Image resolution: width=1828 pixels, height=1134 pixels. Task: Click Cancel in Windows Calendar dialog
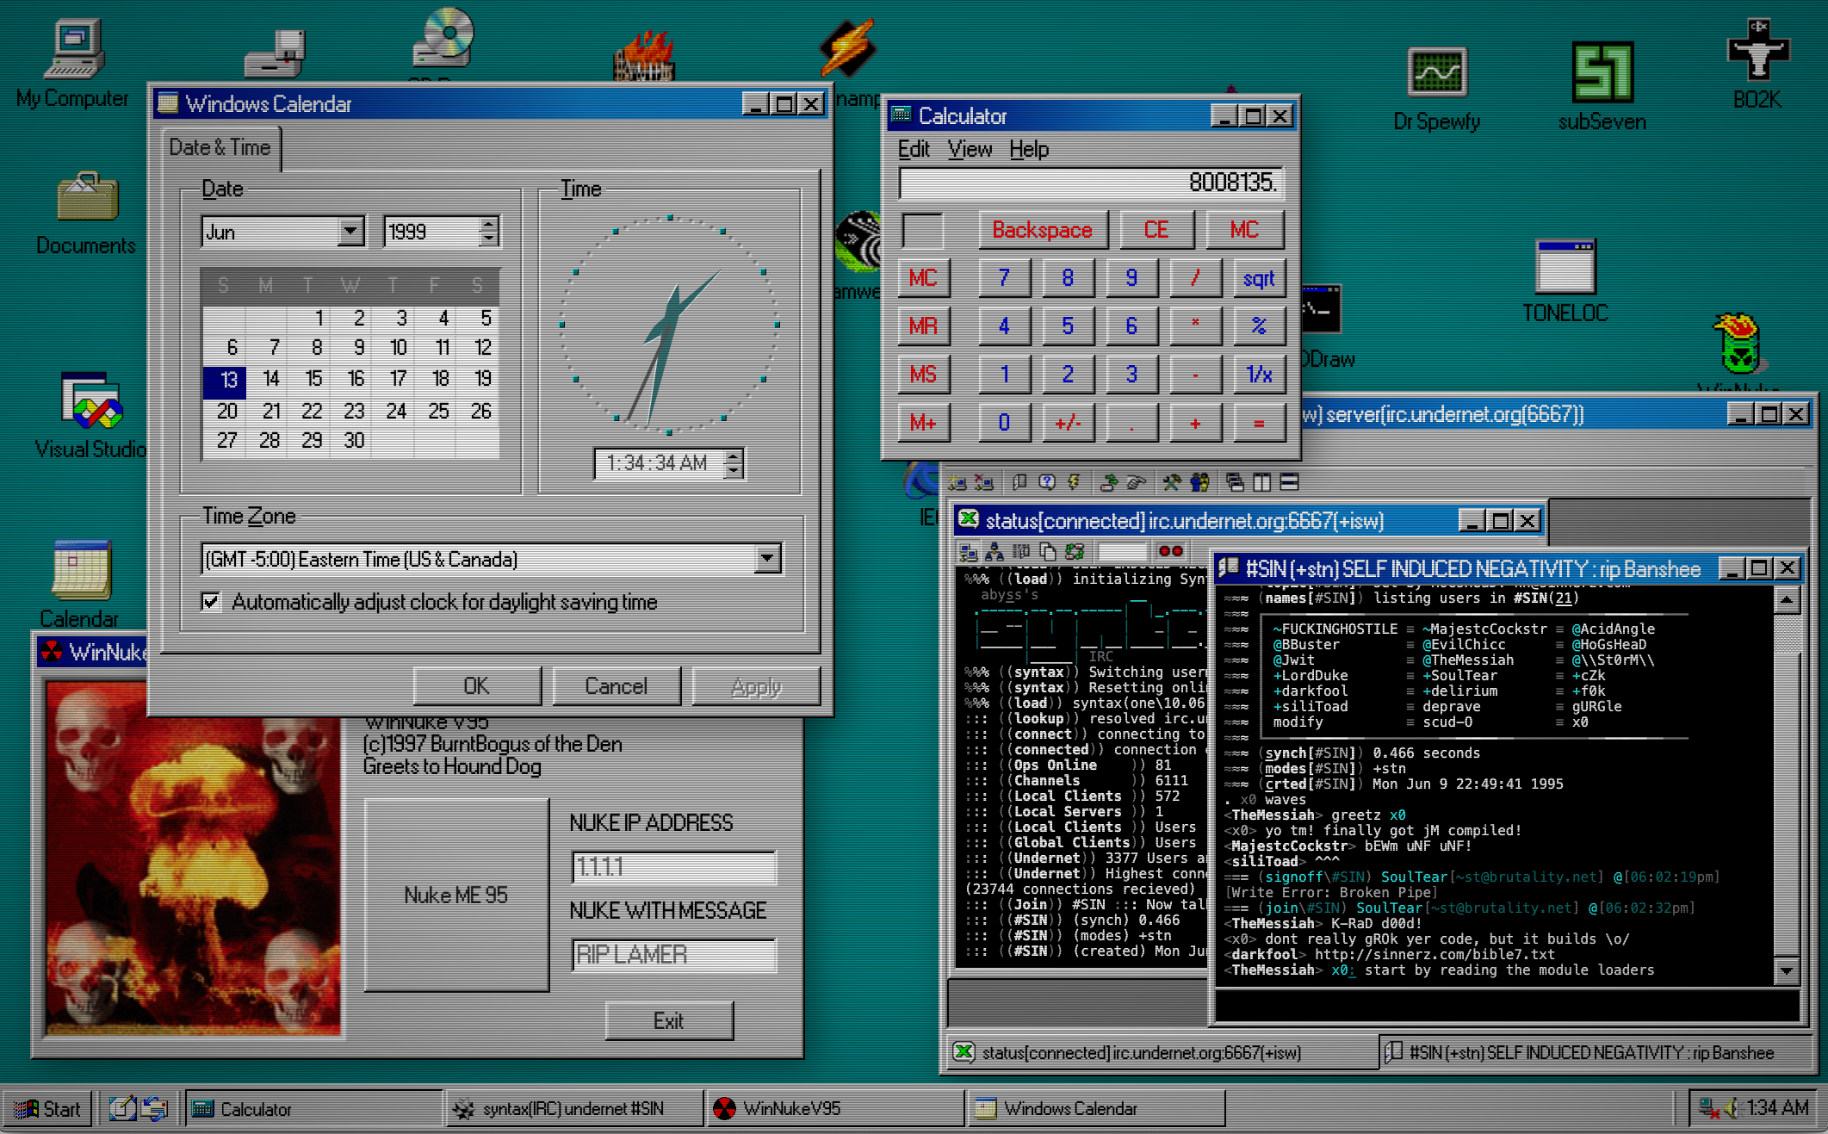pos(616,686)
